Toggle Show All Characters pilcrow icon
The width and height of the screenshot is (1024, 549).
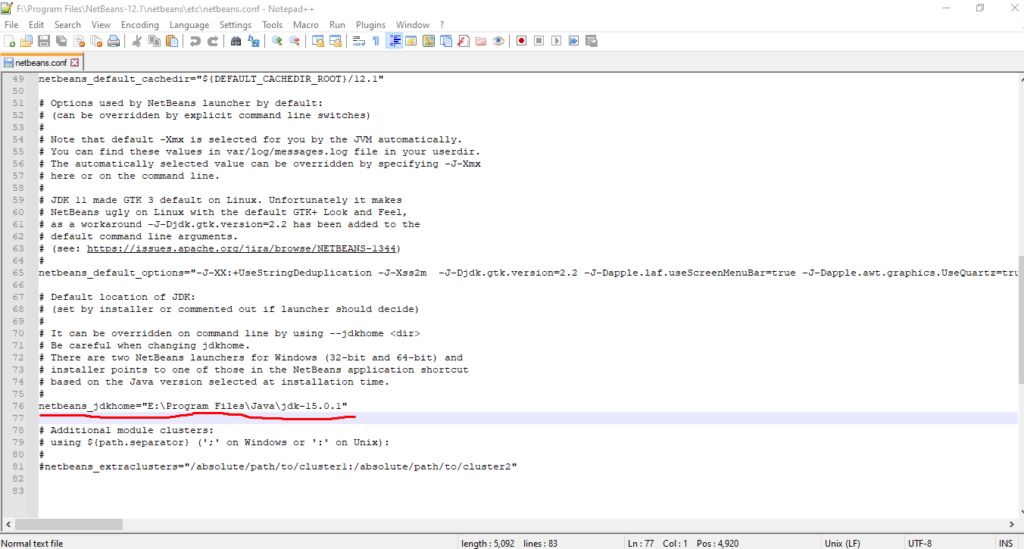click(x=375, y=41)
